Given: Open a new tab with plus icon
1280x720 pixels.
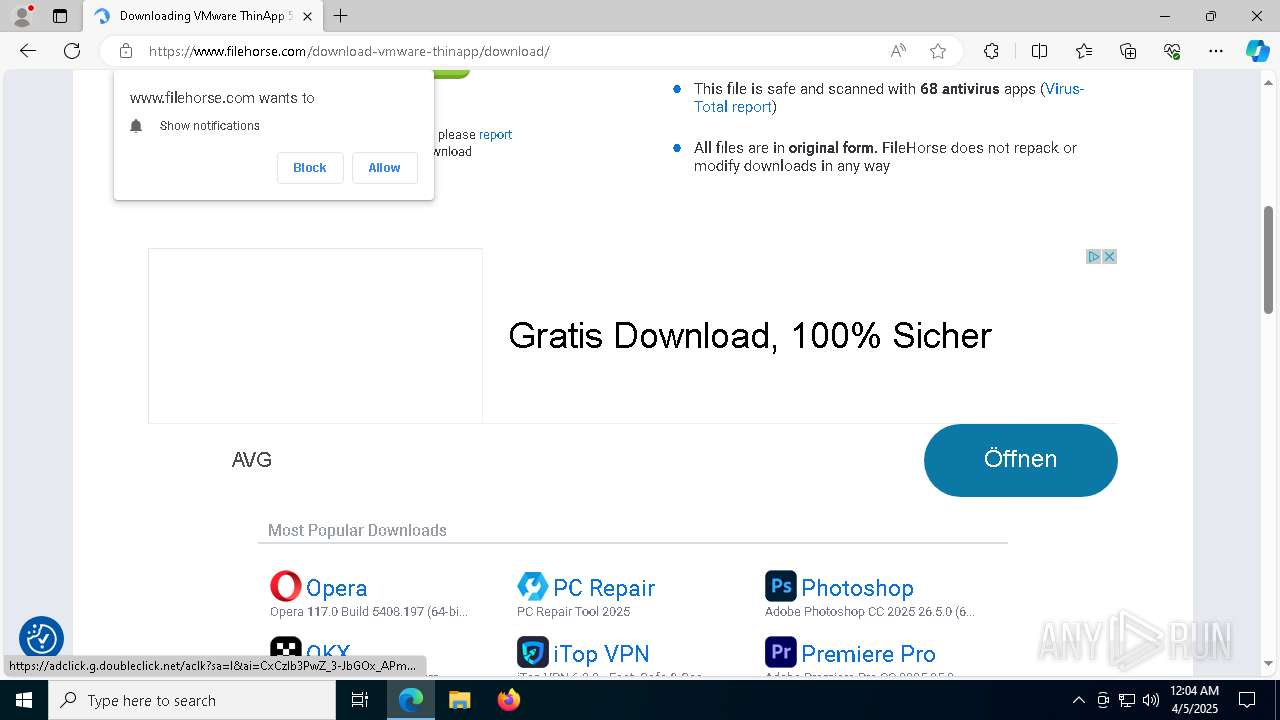Looking at the screenshot, I should click(341, 16).
